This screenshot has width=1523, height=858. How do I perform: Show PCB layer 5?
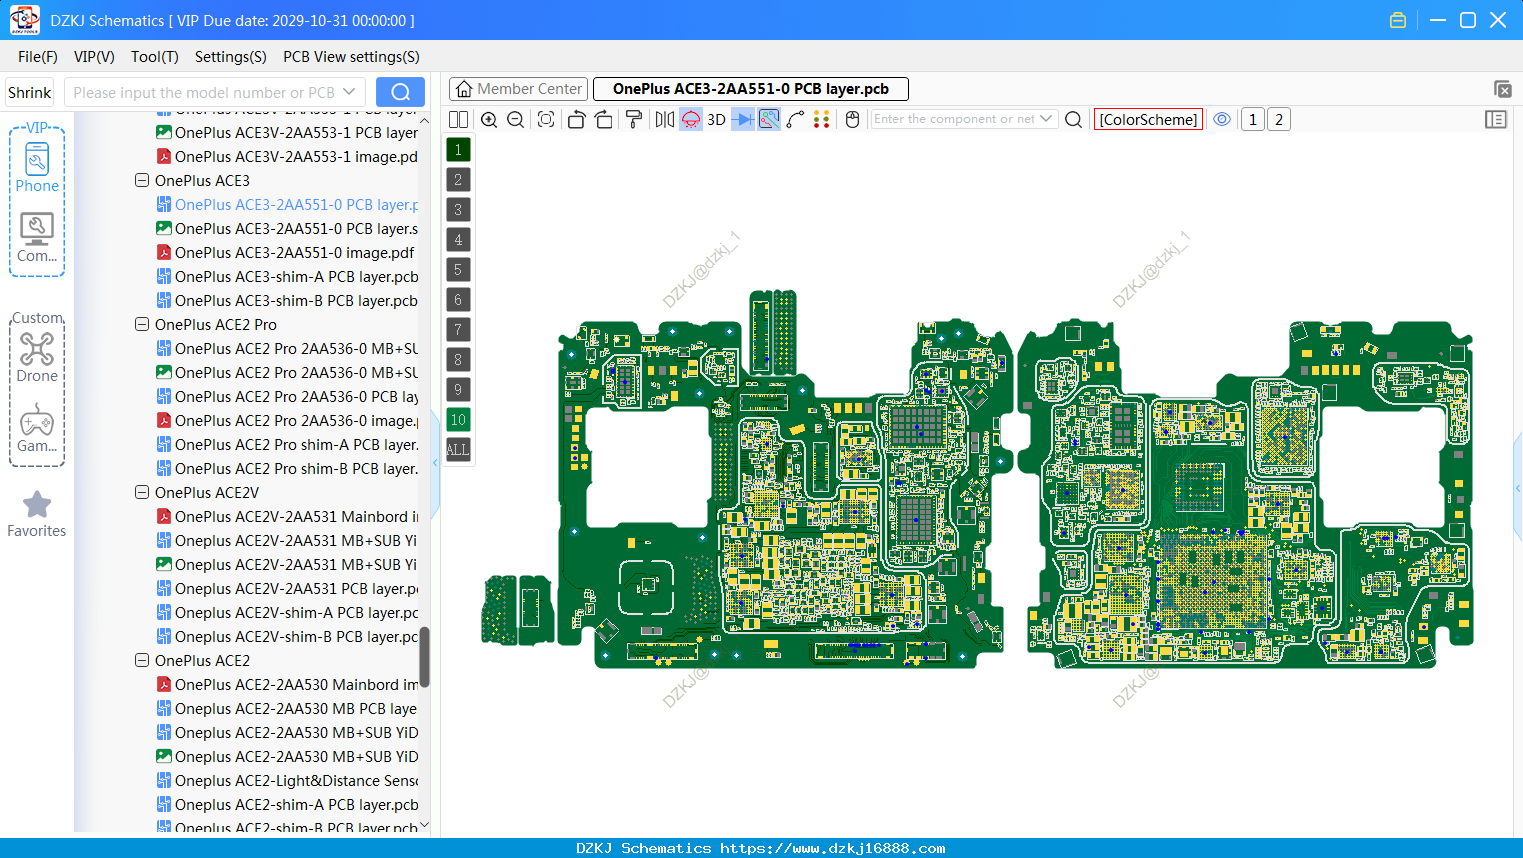pos(458,270)
